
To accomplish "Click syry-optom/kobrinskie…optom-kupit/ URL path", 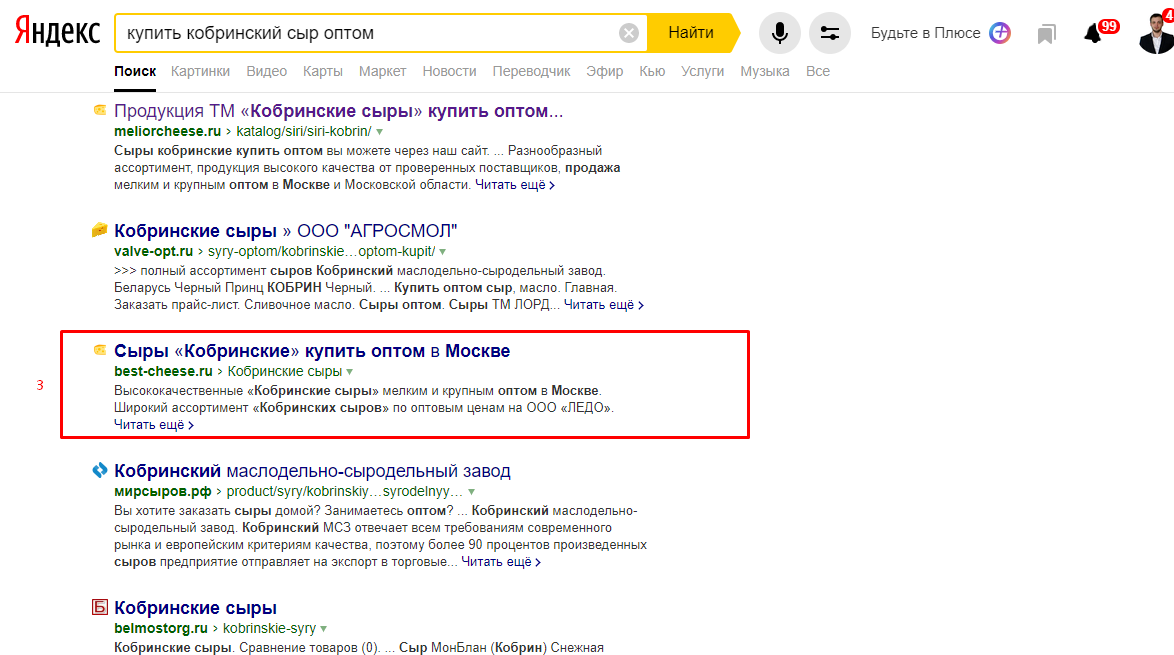I will coord(321,251).
